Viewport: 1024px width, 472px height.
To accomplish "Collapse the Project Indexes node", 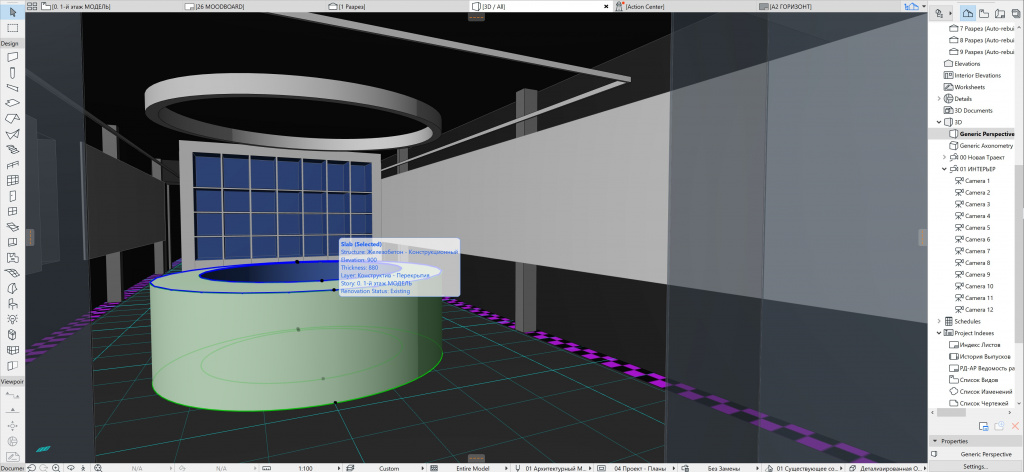I will [938, 332].
